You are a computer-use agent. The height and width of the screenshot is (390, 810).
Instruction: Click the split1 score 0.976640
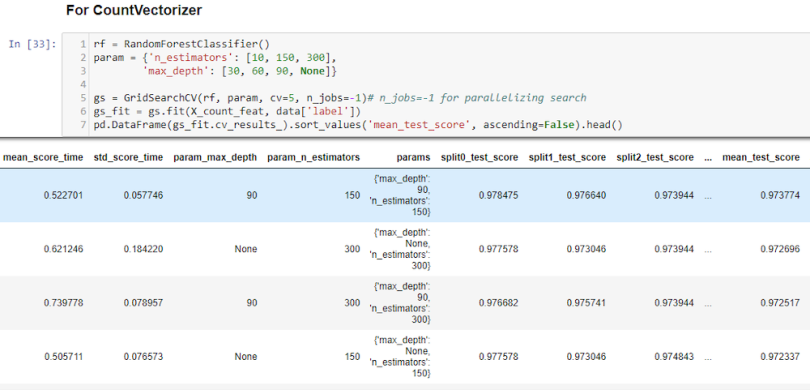coord(586,195)
